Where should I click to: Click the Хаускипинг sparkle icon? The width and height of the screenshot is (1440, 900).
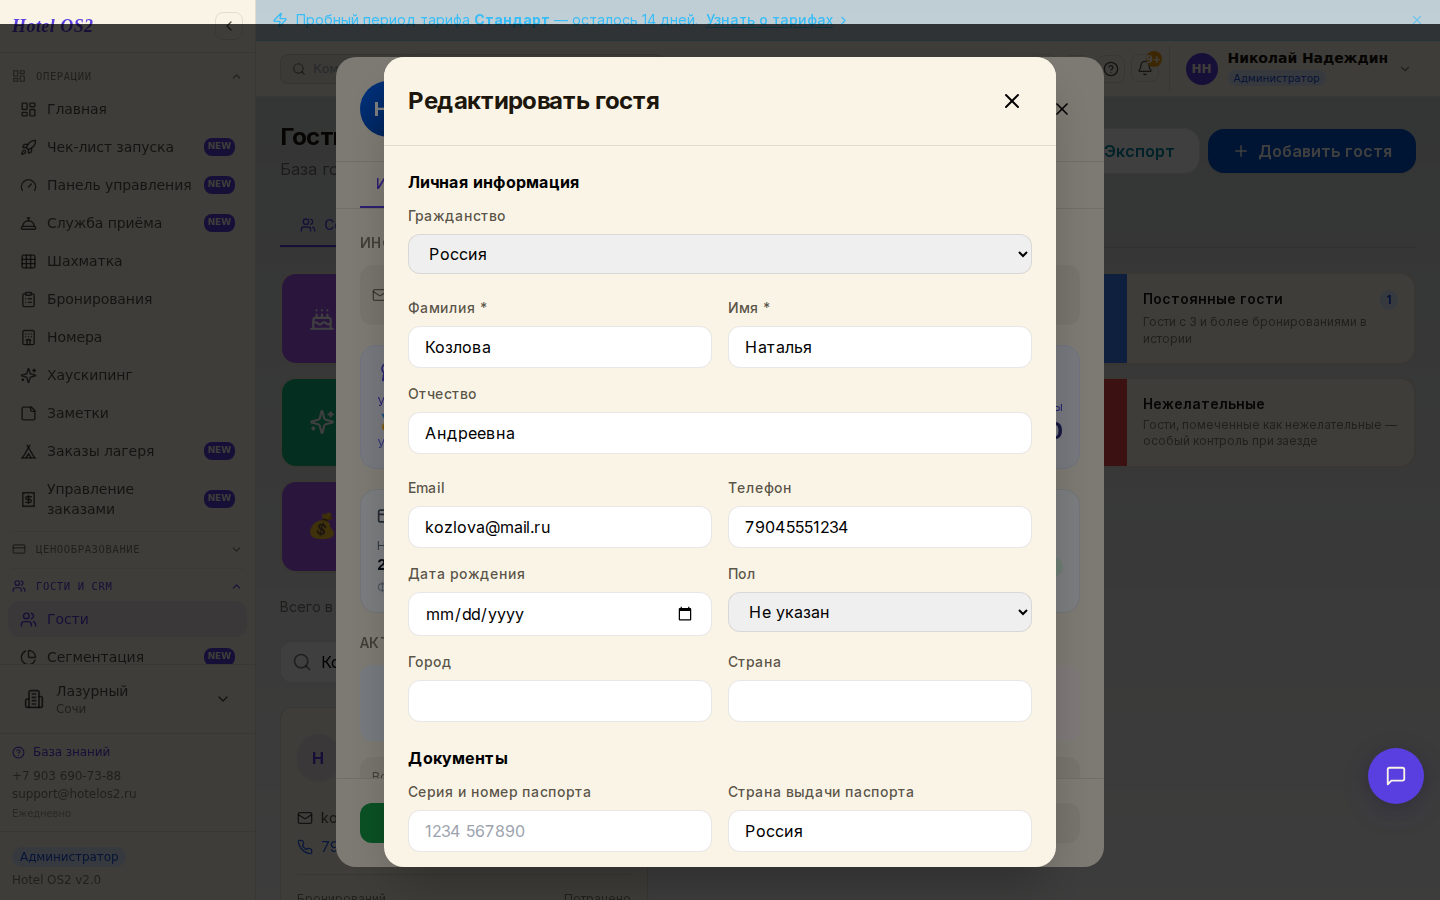[x=29, y=375]
